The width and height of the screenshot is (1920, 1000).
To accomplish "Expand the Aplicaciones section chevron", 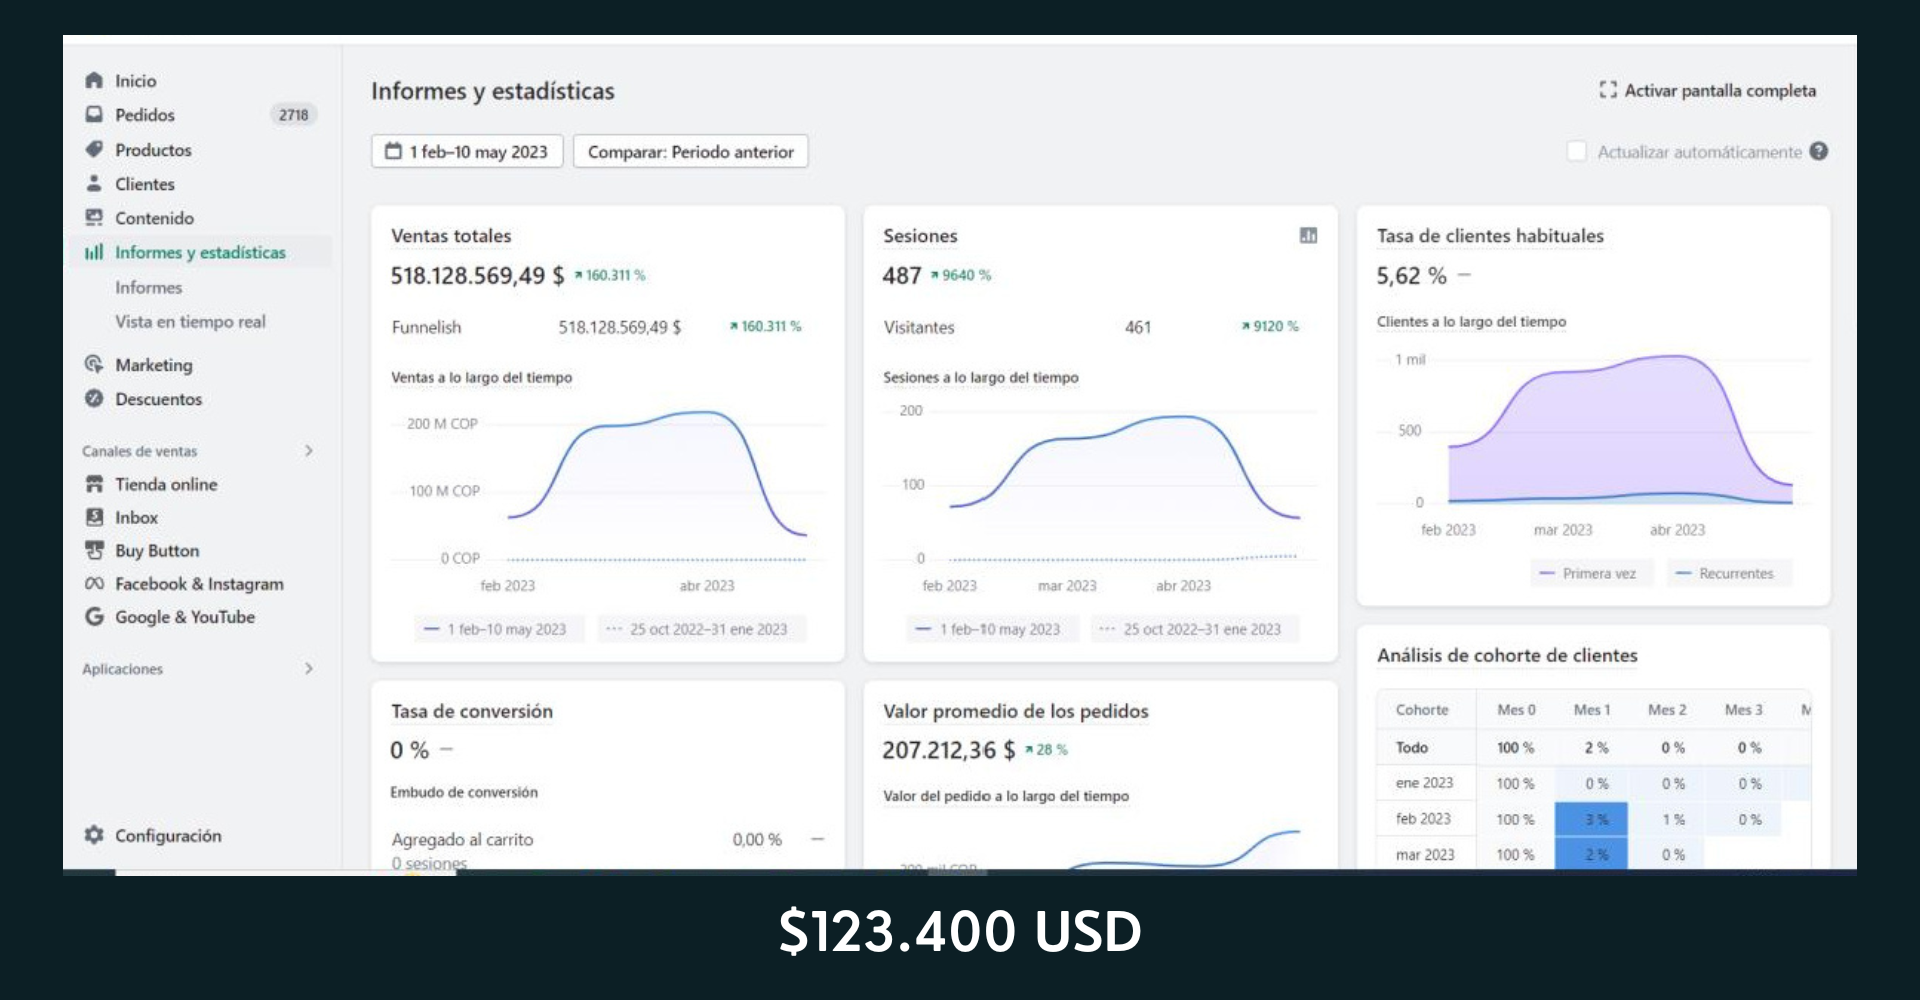I will click(x=309, y=668).
